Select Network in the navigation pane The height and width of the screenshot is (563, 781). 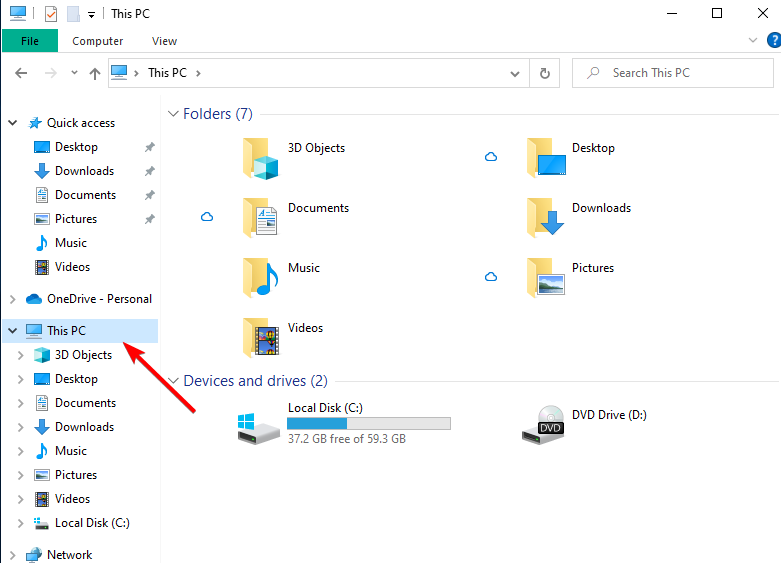69,555
